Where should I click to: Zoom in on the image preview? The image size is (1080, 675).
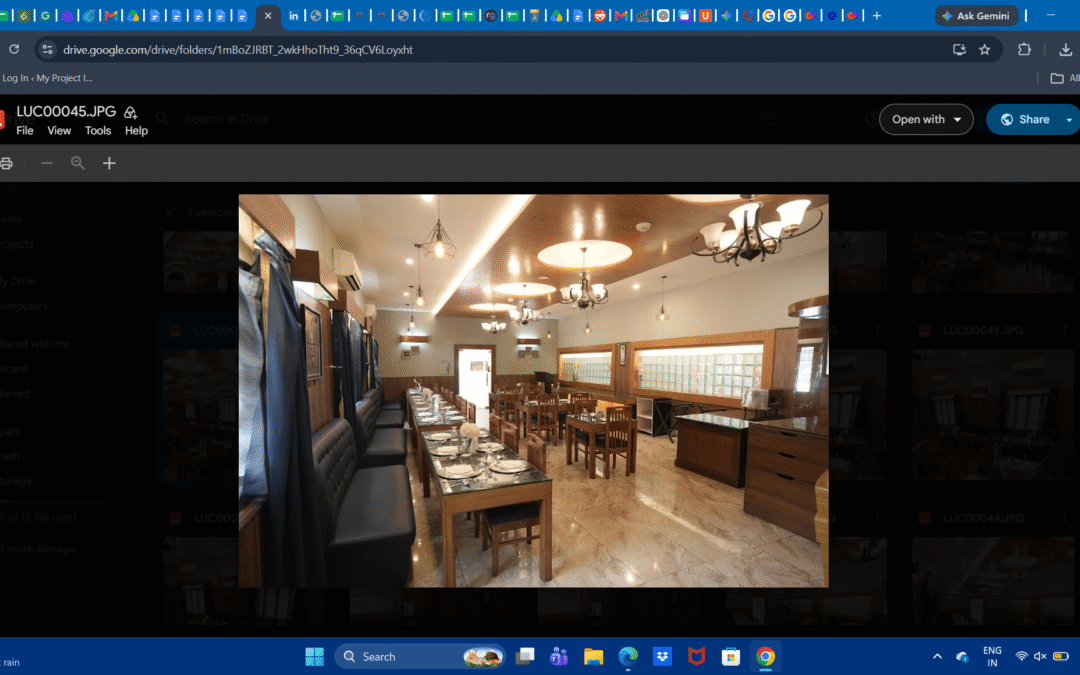pos(109,163)
